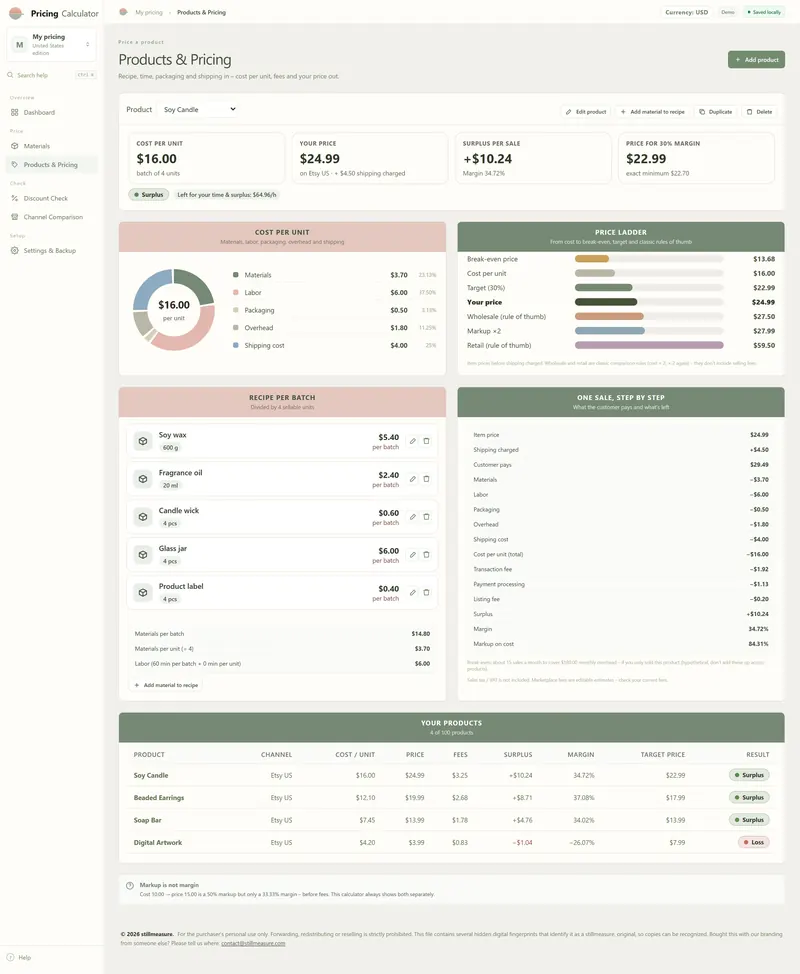
Task: Click the Search help field
Action: coord(52,75)
